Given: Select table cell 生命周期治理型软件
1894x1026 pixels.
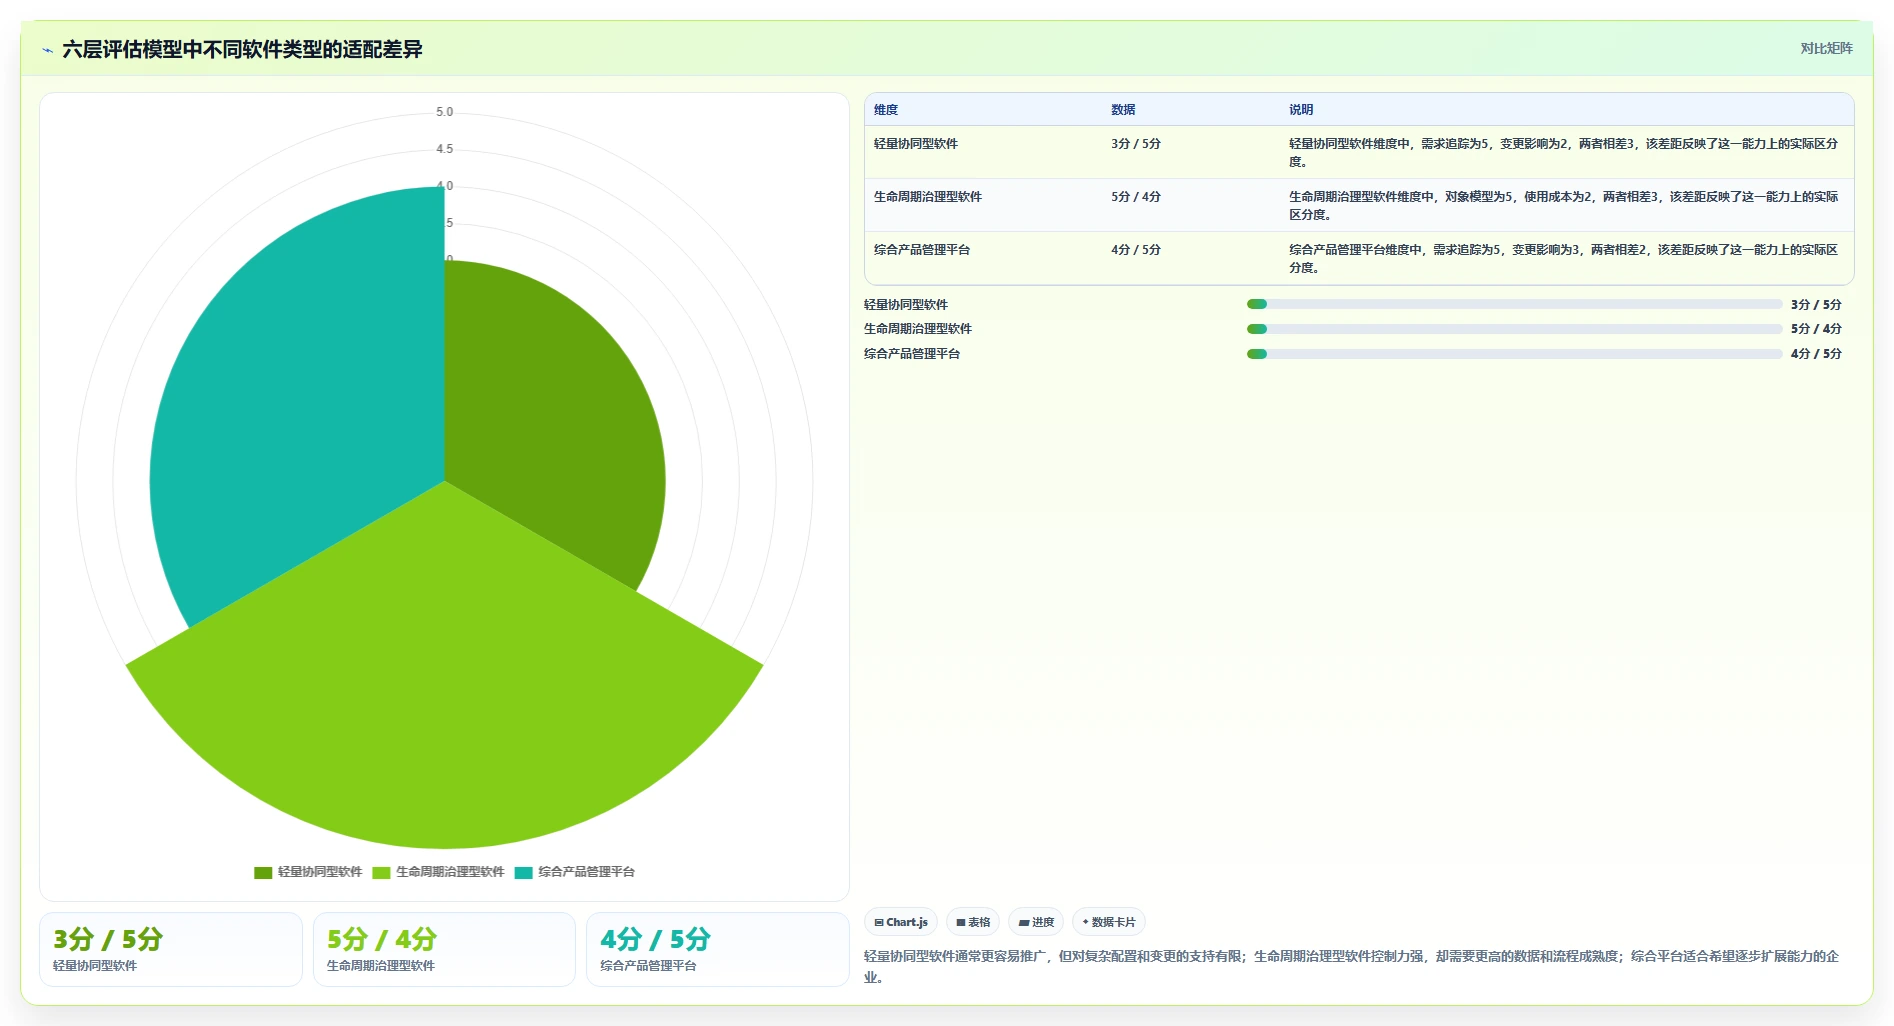Looking at the screenshot, I should pos(928,197).
